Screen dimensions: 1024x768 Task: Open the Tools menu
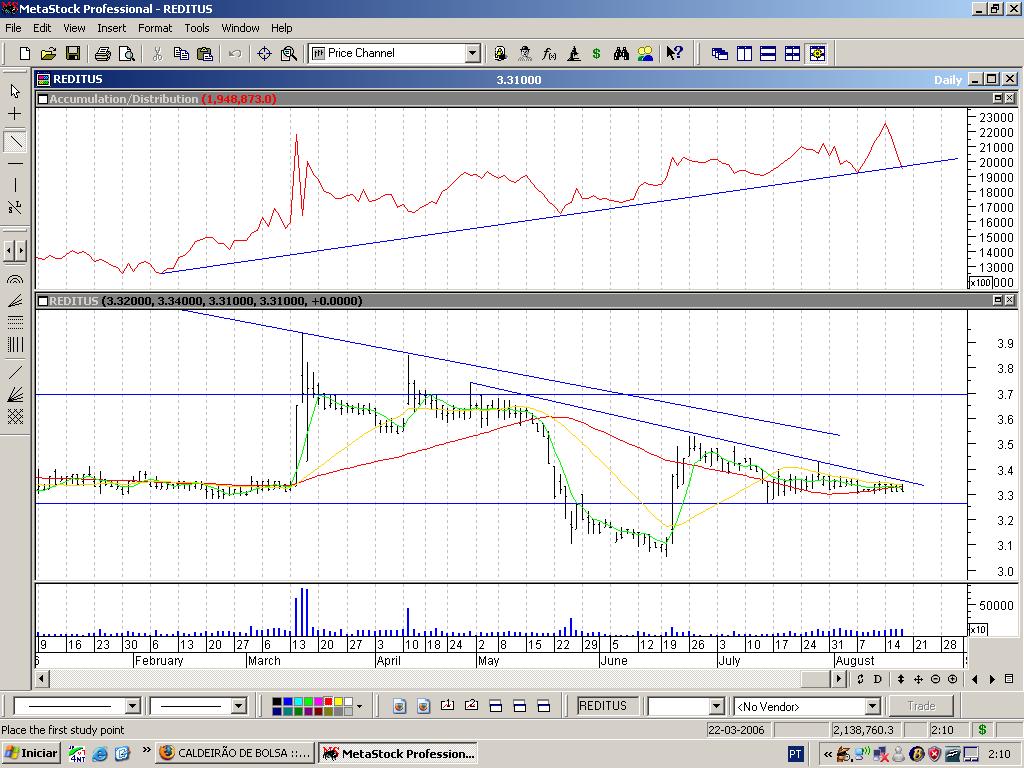pos(197,28)
